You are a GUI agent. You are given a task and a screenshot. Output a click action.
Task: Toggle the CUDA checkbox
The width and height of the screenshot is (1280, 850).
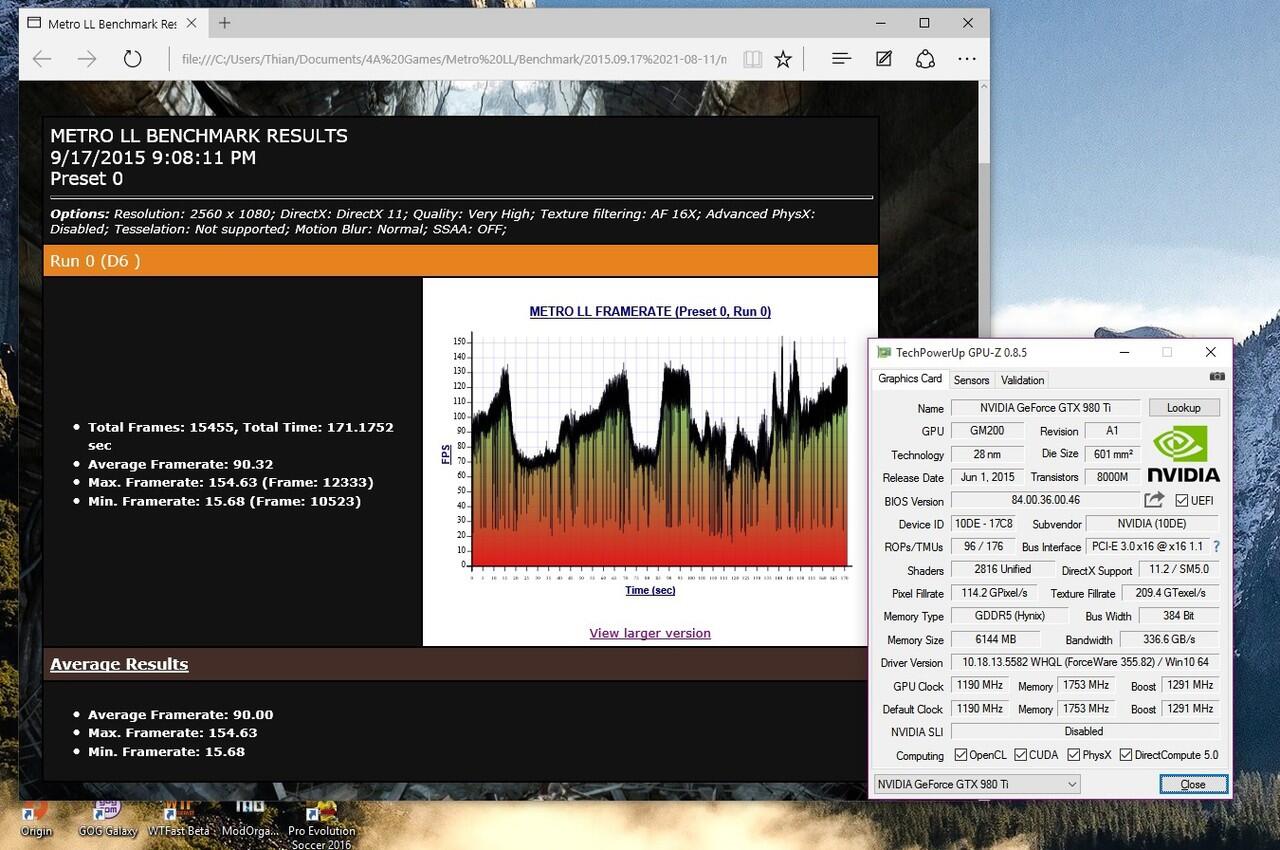[x=1021, y=755]
